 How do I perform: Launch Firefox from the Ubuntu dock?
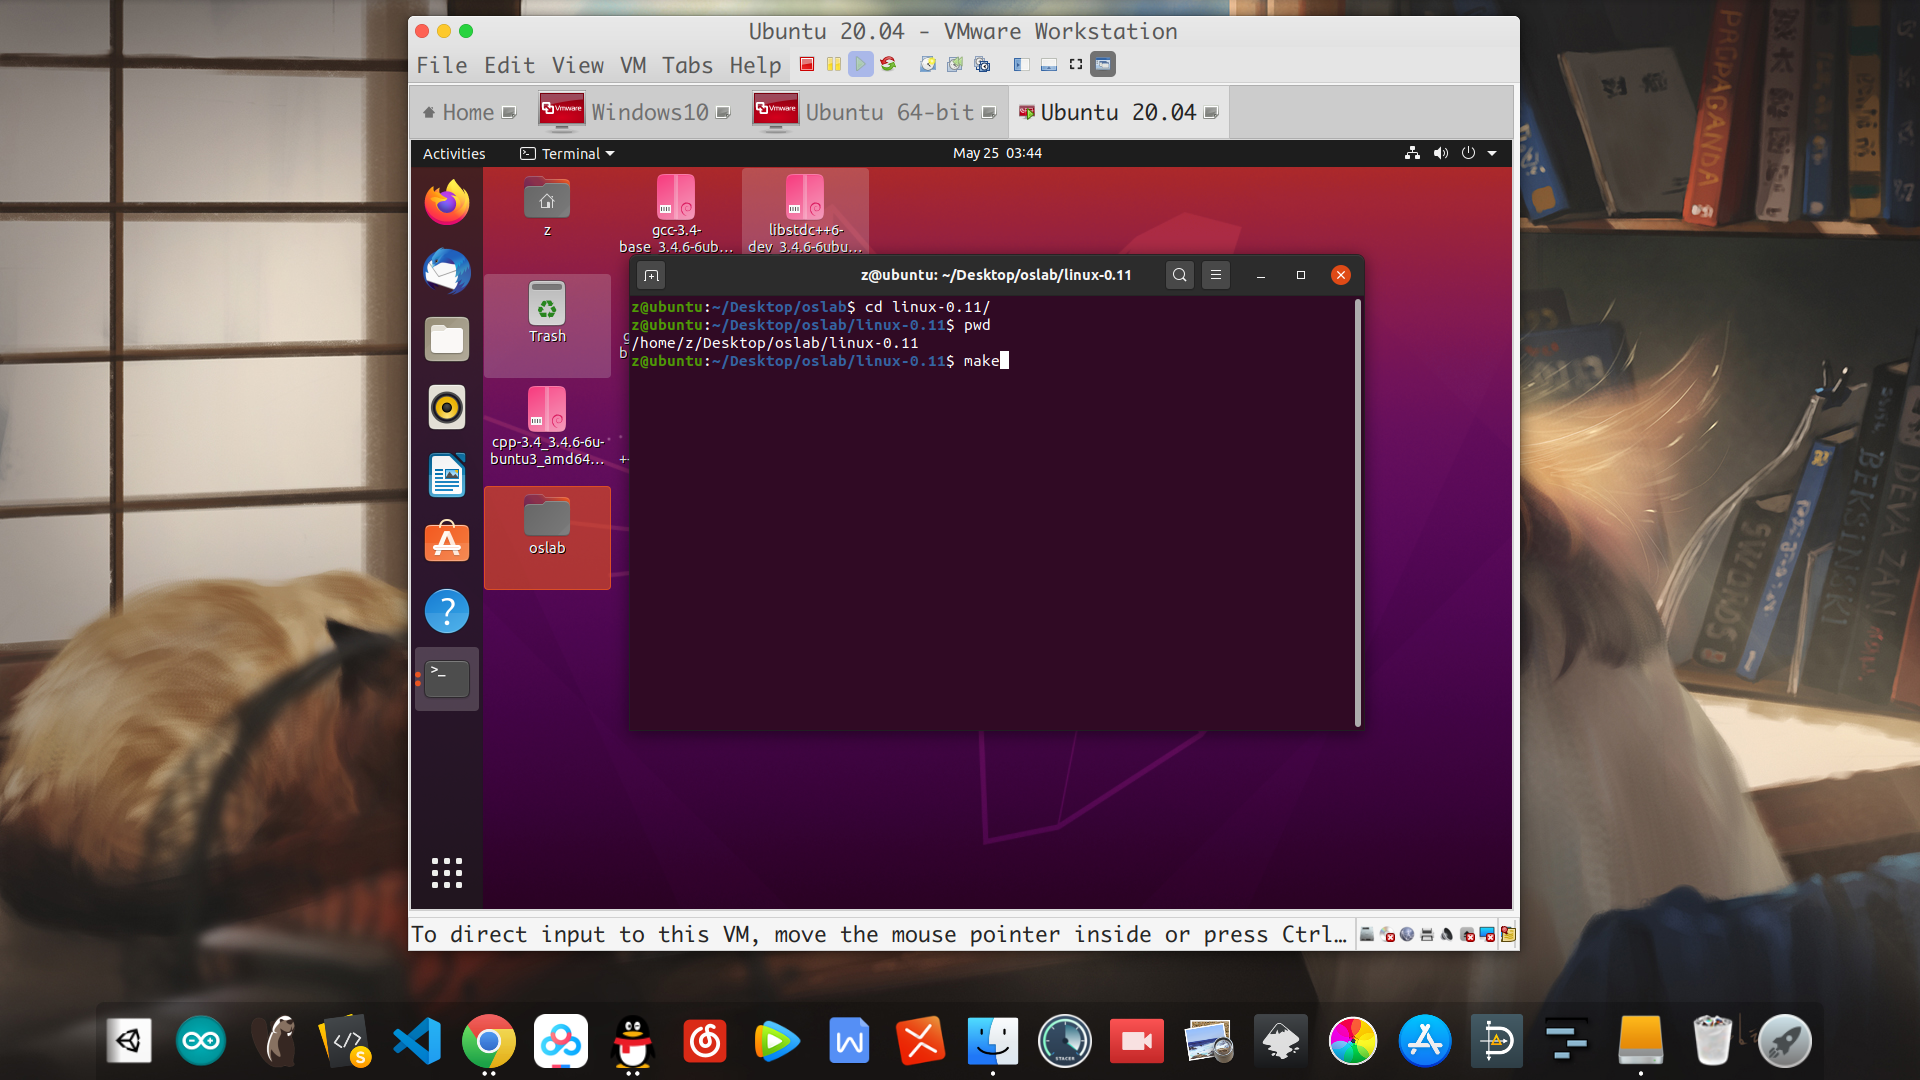coord(446,202)
